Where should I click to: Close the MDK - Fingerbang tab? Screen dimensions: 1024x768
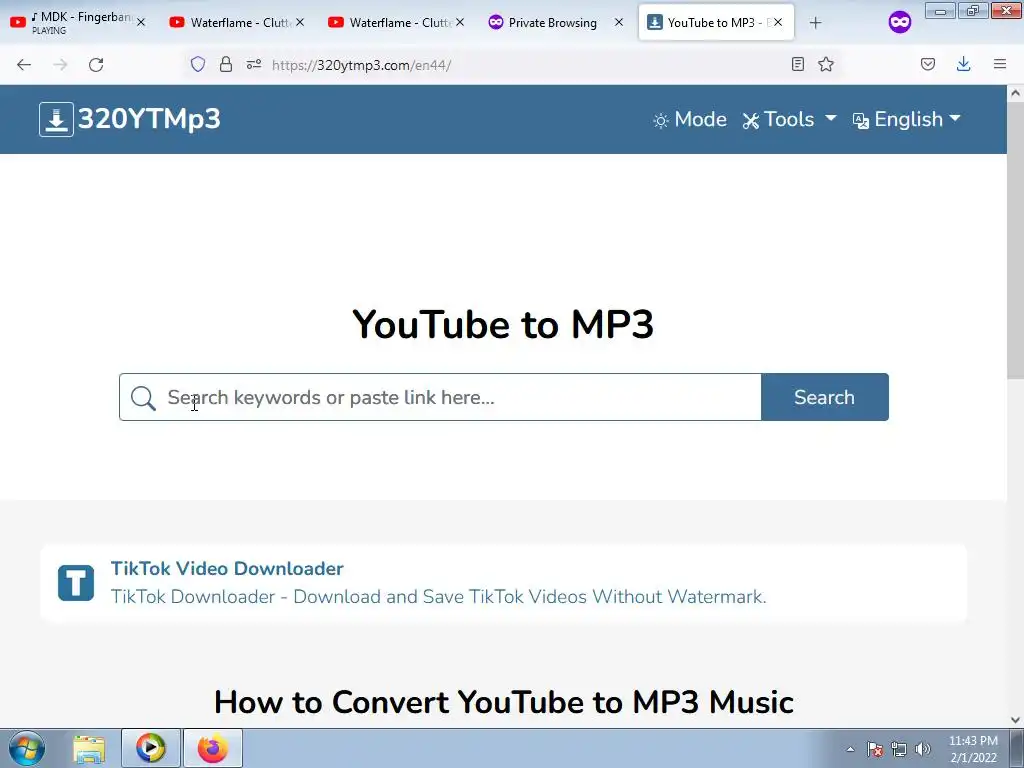pos(141,22)
